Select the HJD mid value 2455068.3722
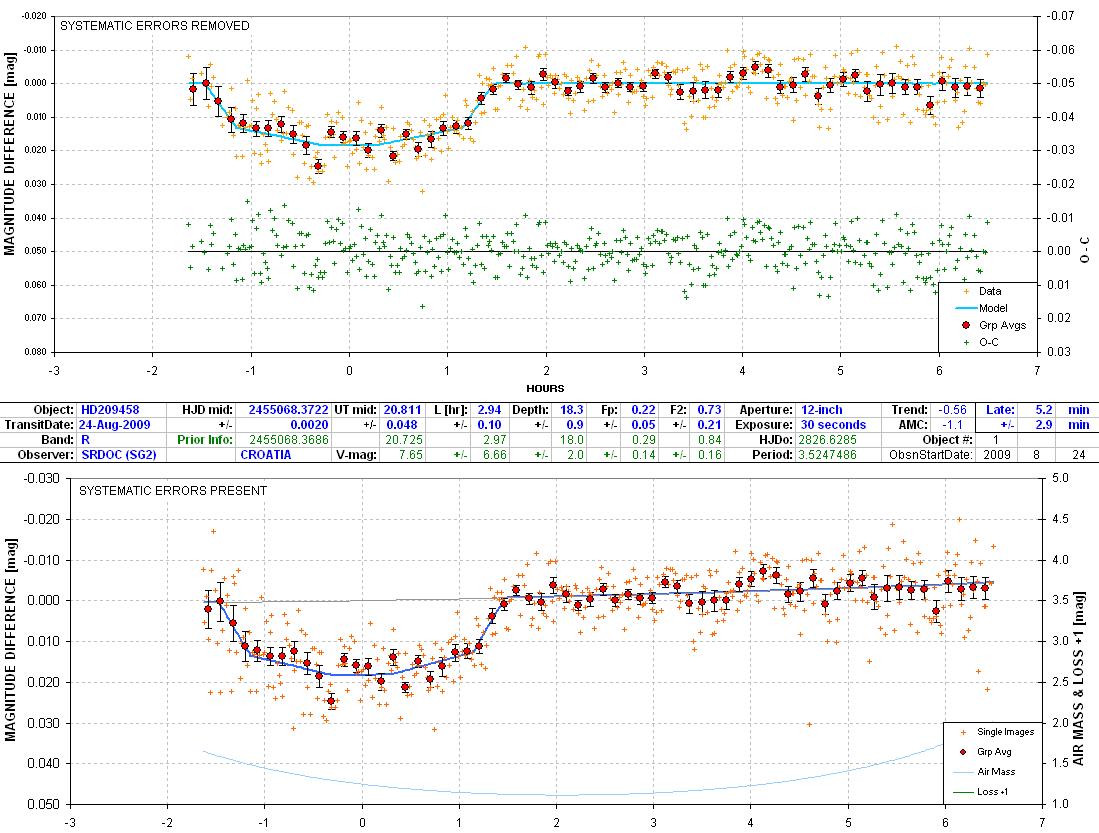This screenshot has height=833, width=1099. [x=288, y=409]
